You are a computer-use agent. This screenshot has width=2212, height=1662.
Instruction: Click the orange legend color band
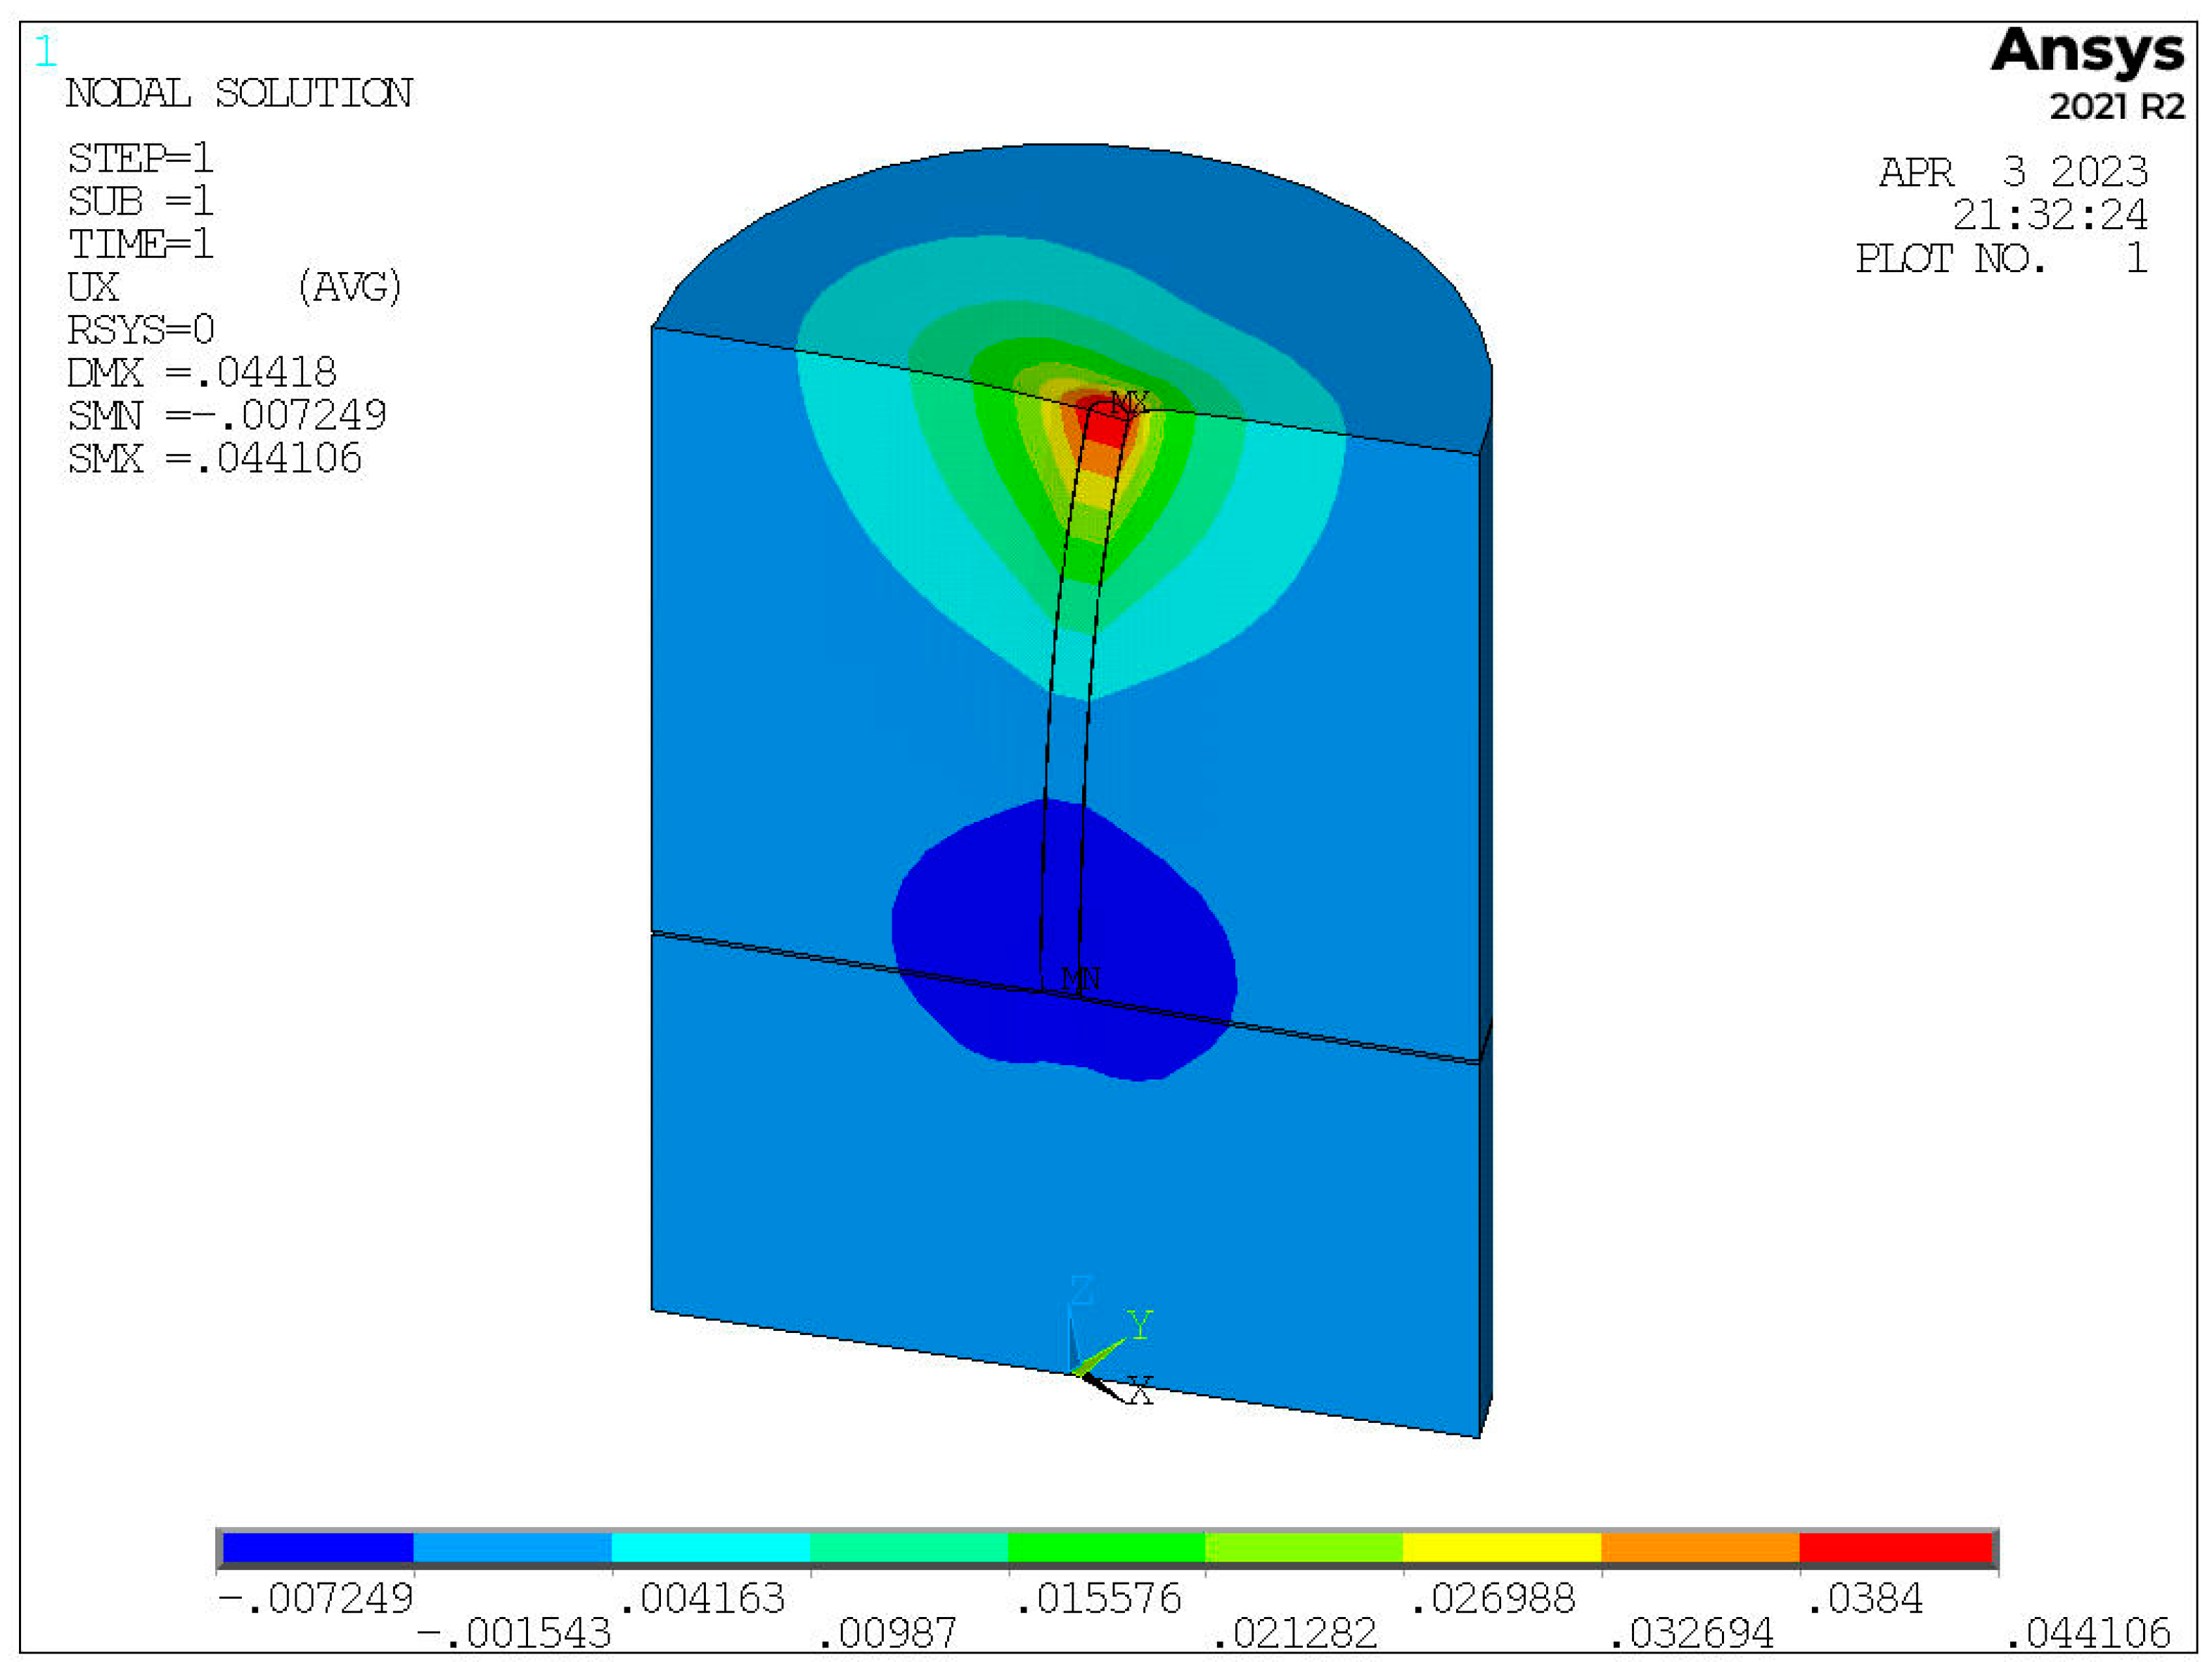(1699, 1547)
